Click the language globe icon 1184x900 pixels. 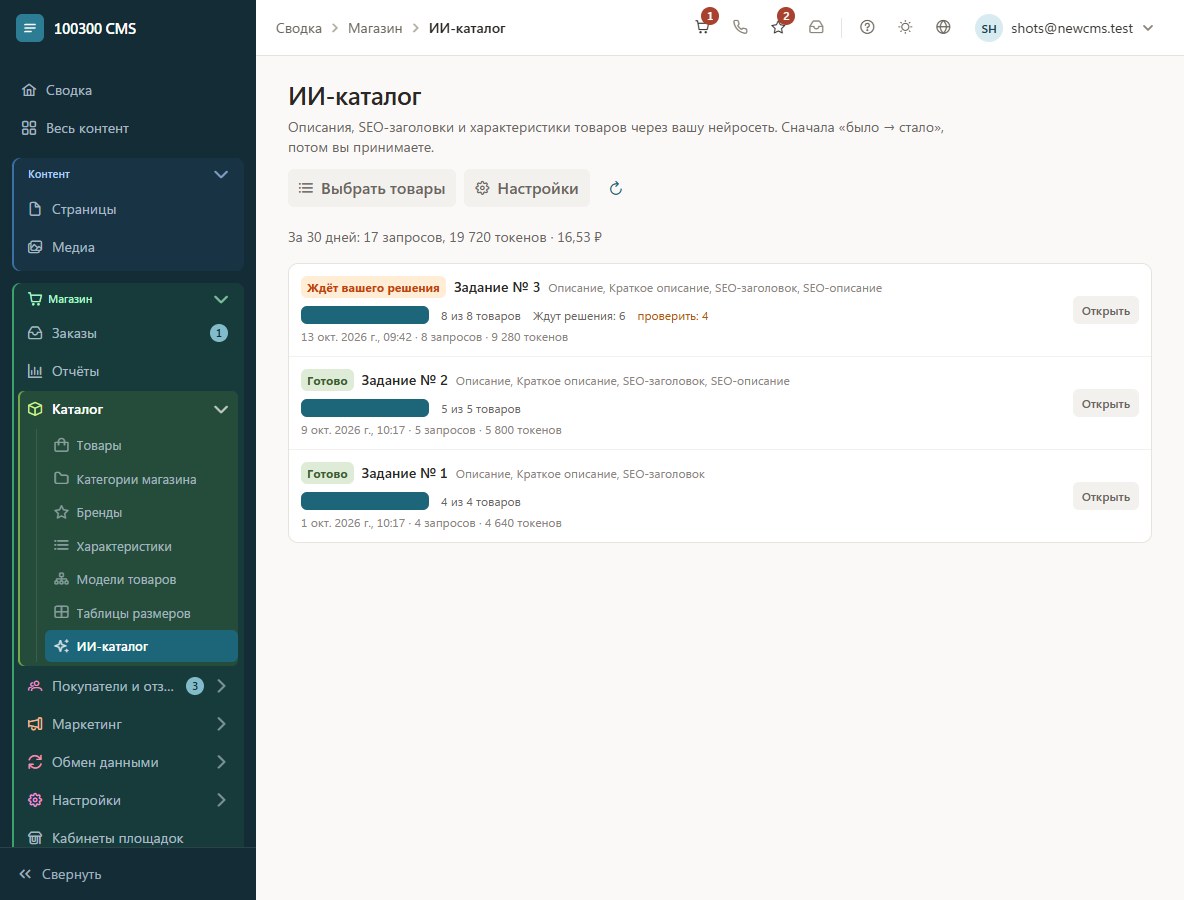click(x=943, y=28)
